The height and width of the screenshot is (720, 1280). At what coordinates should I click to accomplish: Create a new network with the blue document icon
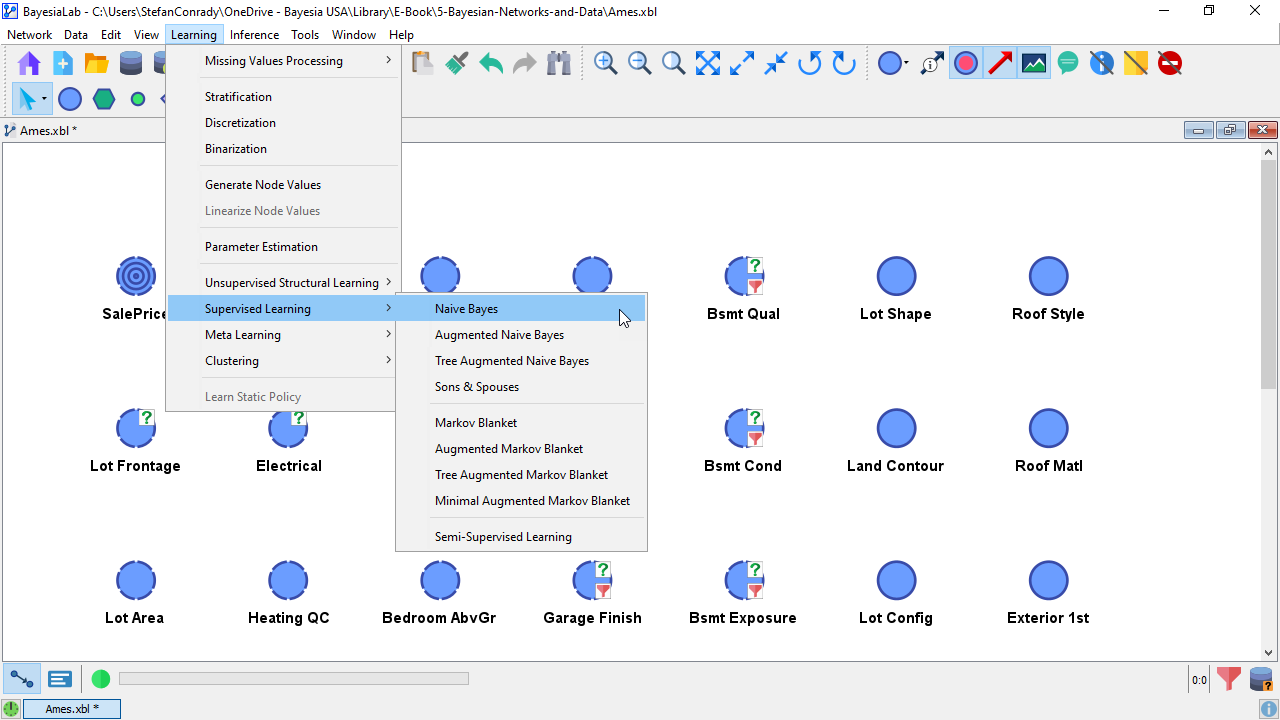[x=63, y=64]
